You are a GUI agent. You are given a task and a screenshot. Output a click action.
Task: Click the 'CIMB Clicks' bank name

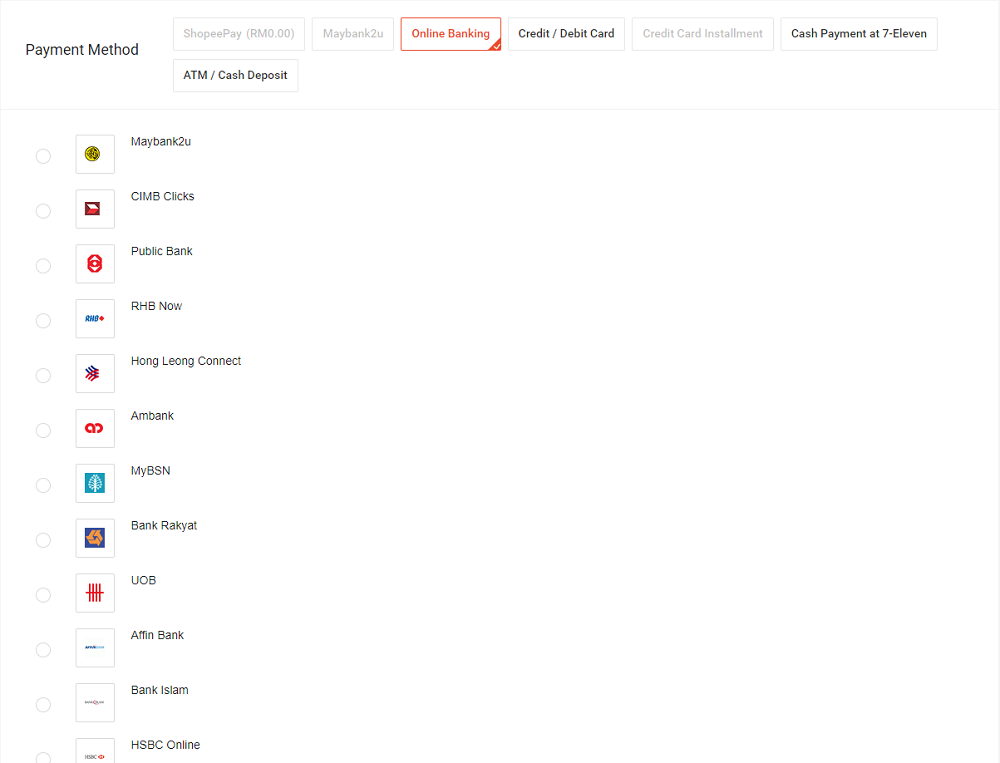(163, 196)
